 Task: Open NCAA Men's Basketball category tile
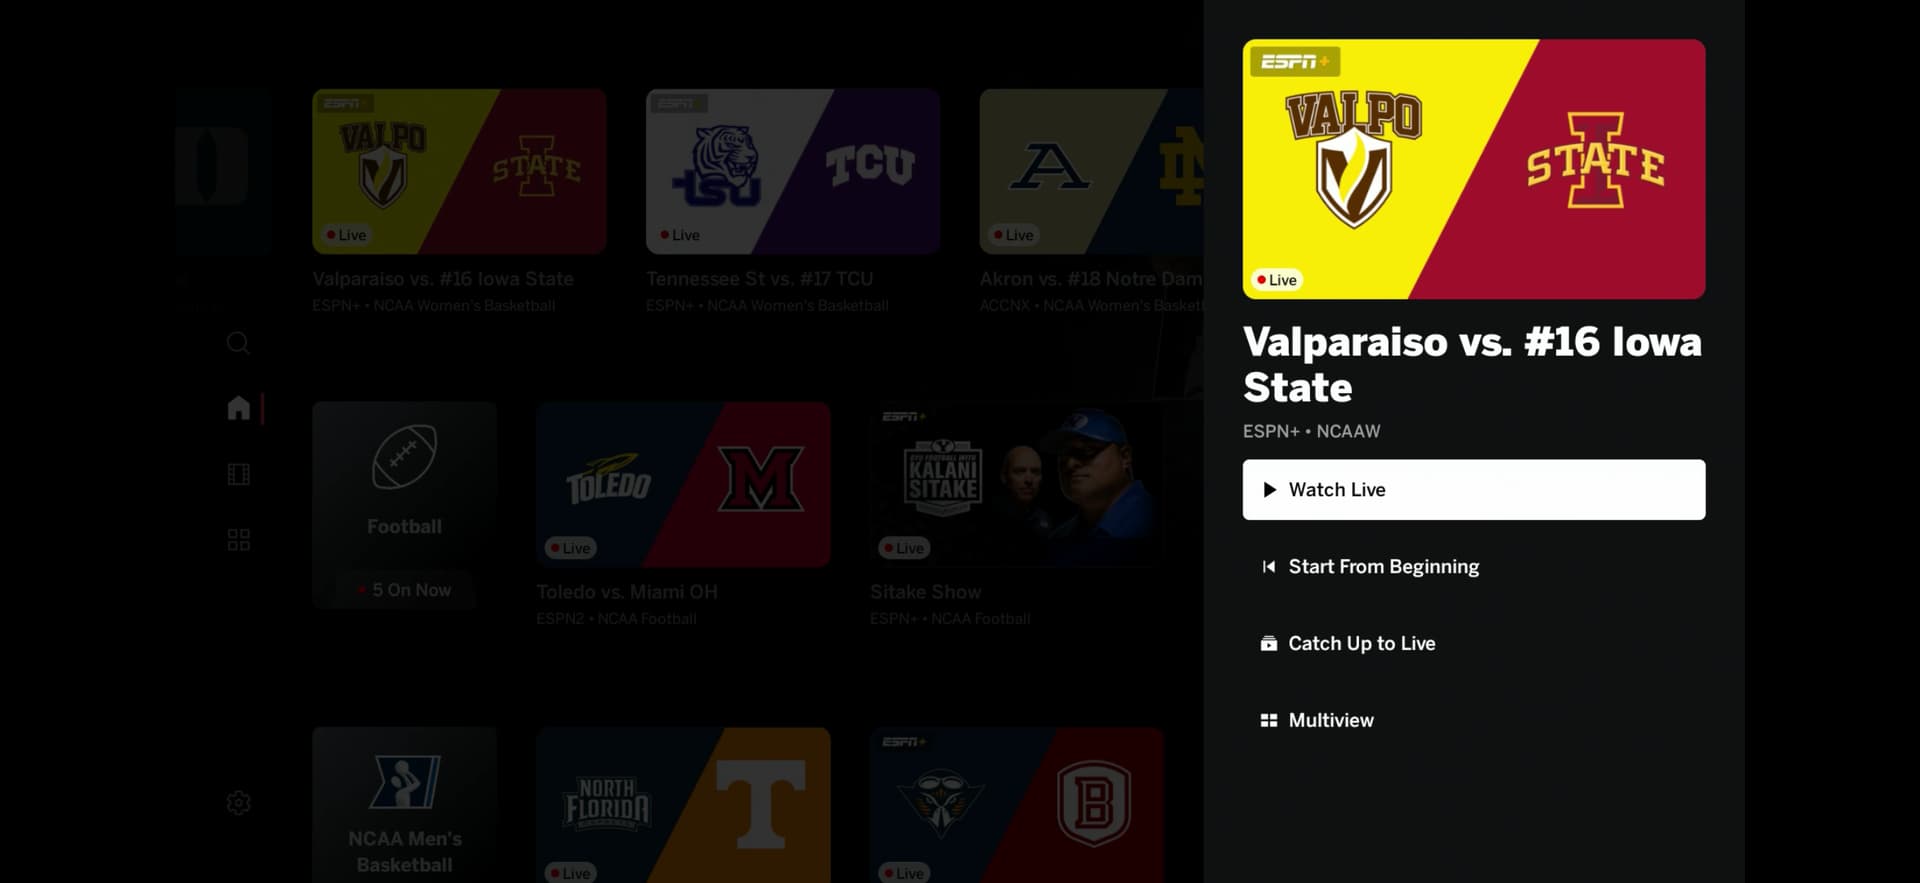(404, 805)
